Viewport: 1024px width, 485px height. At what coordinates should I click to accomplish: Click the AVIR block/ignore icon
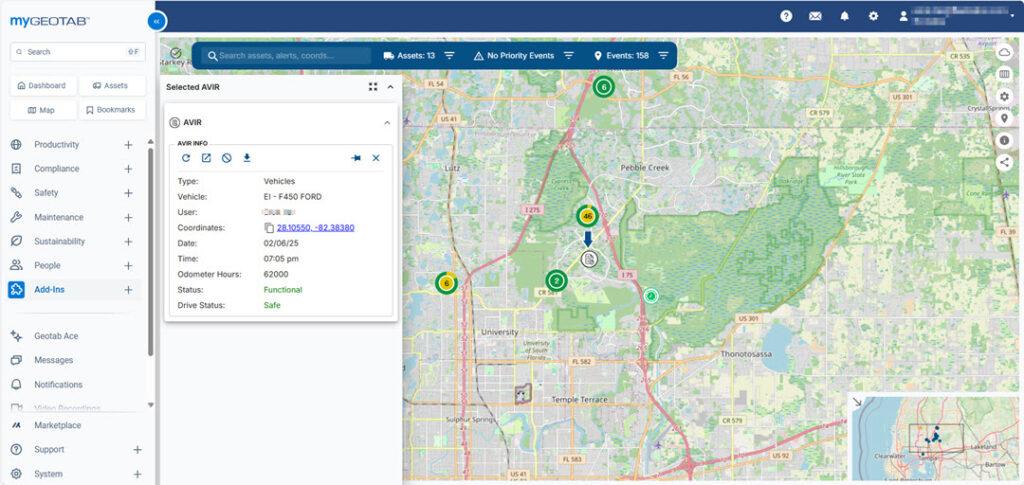tap(227, 158)
